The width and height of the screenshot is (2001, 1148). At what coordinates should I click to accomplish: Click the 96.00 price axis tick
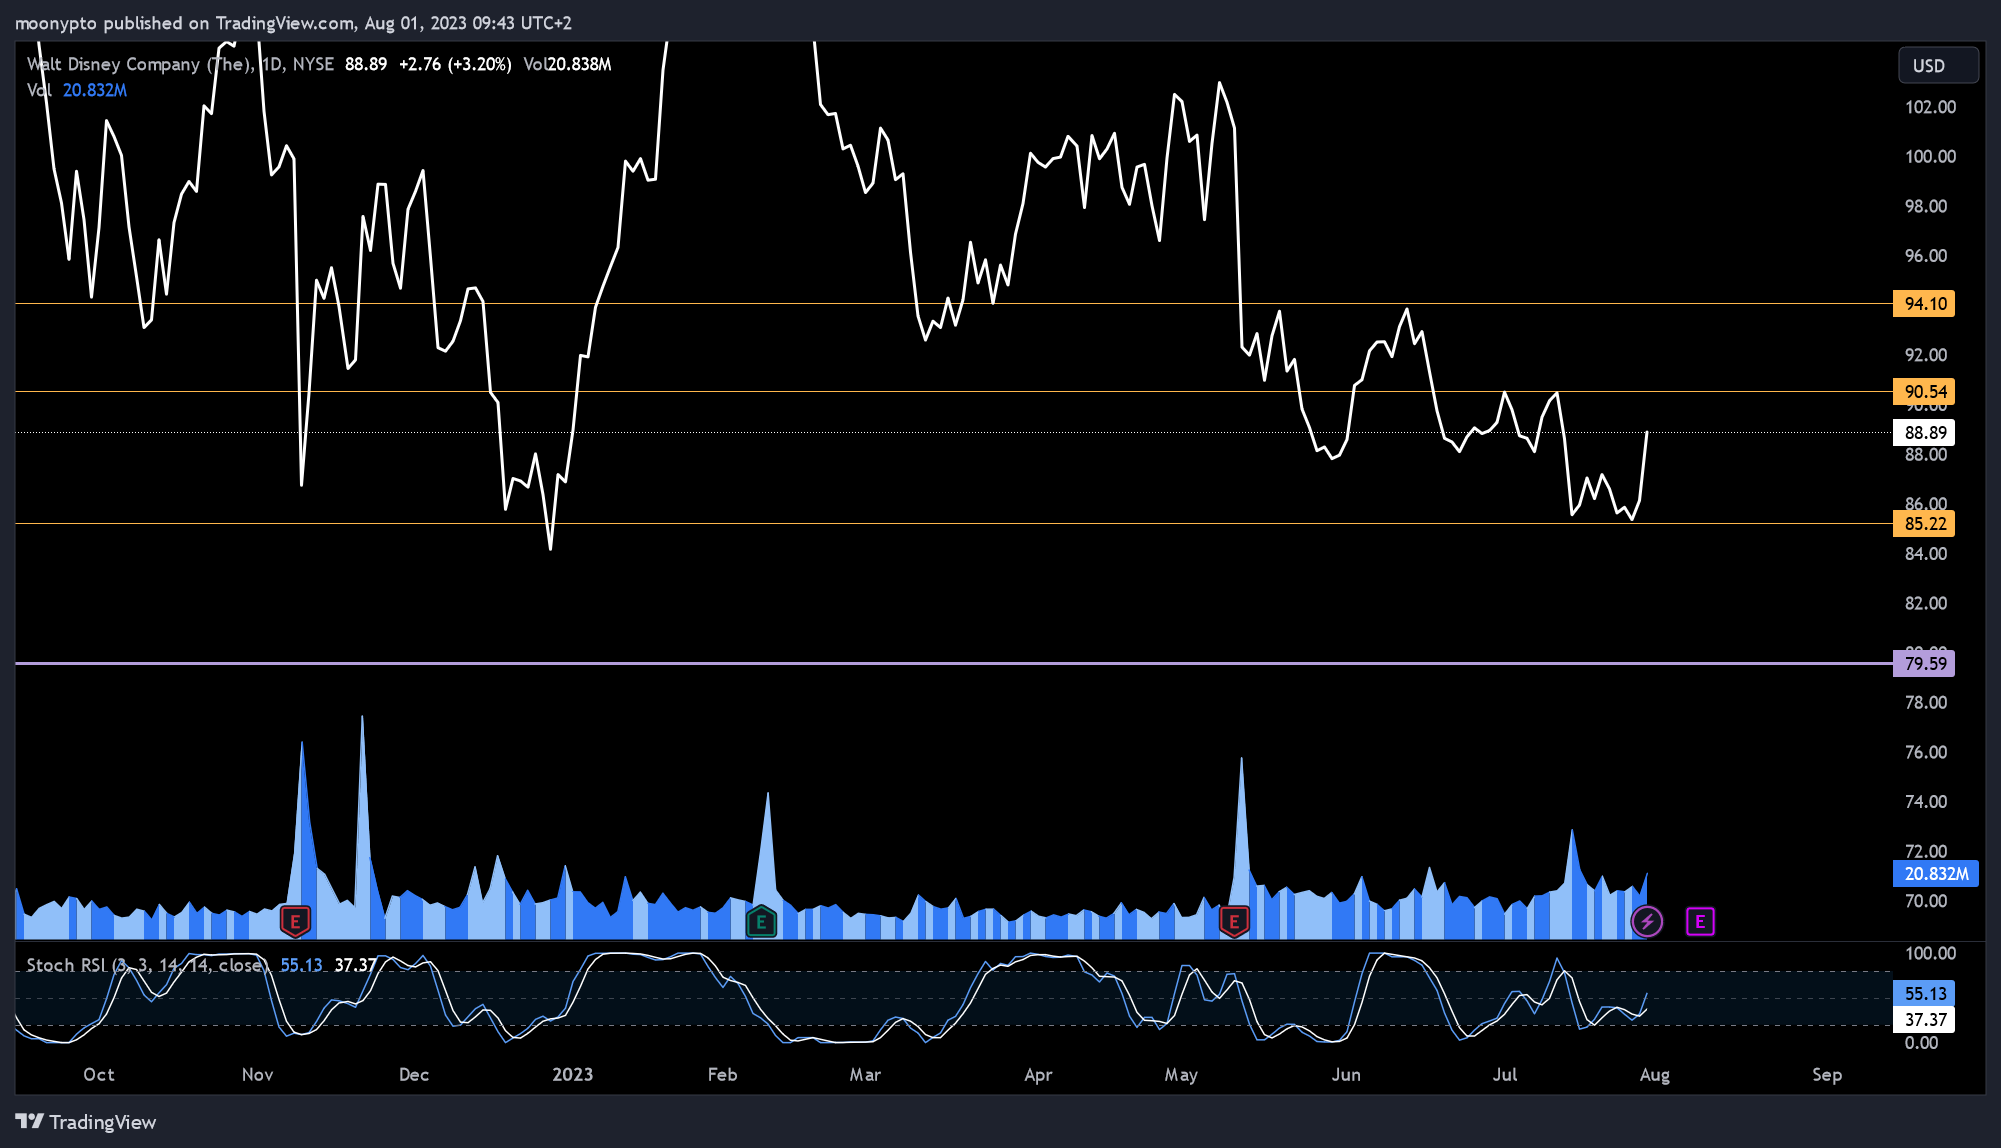(x=1926, y=256)
